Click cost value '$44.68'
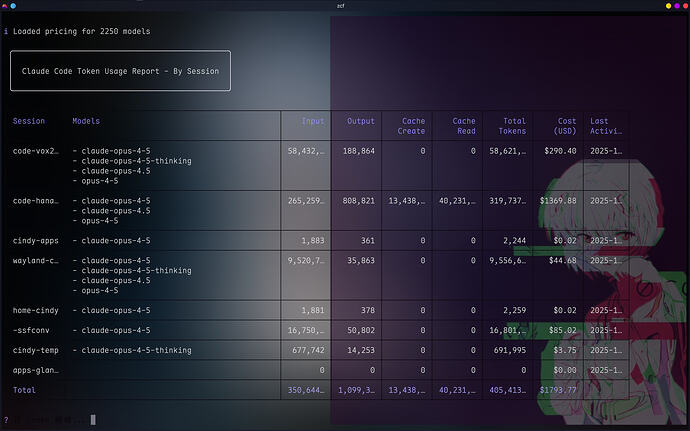690x431 pixels. pyautogui.click(x=562, y=260)
